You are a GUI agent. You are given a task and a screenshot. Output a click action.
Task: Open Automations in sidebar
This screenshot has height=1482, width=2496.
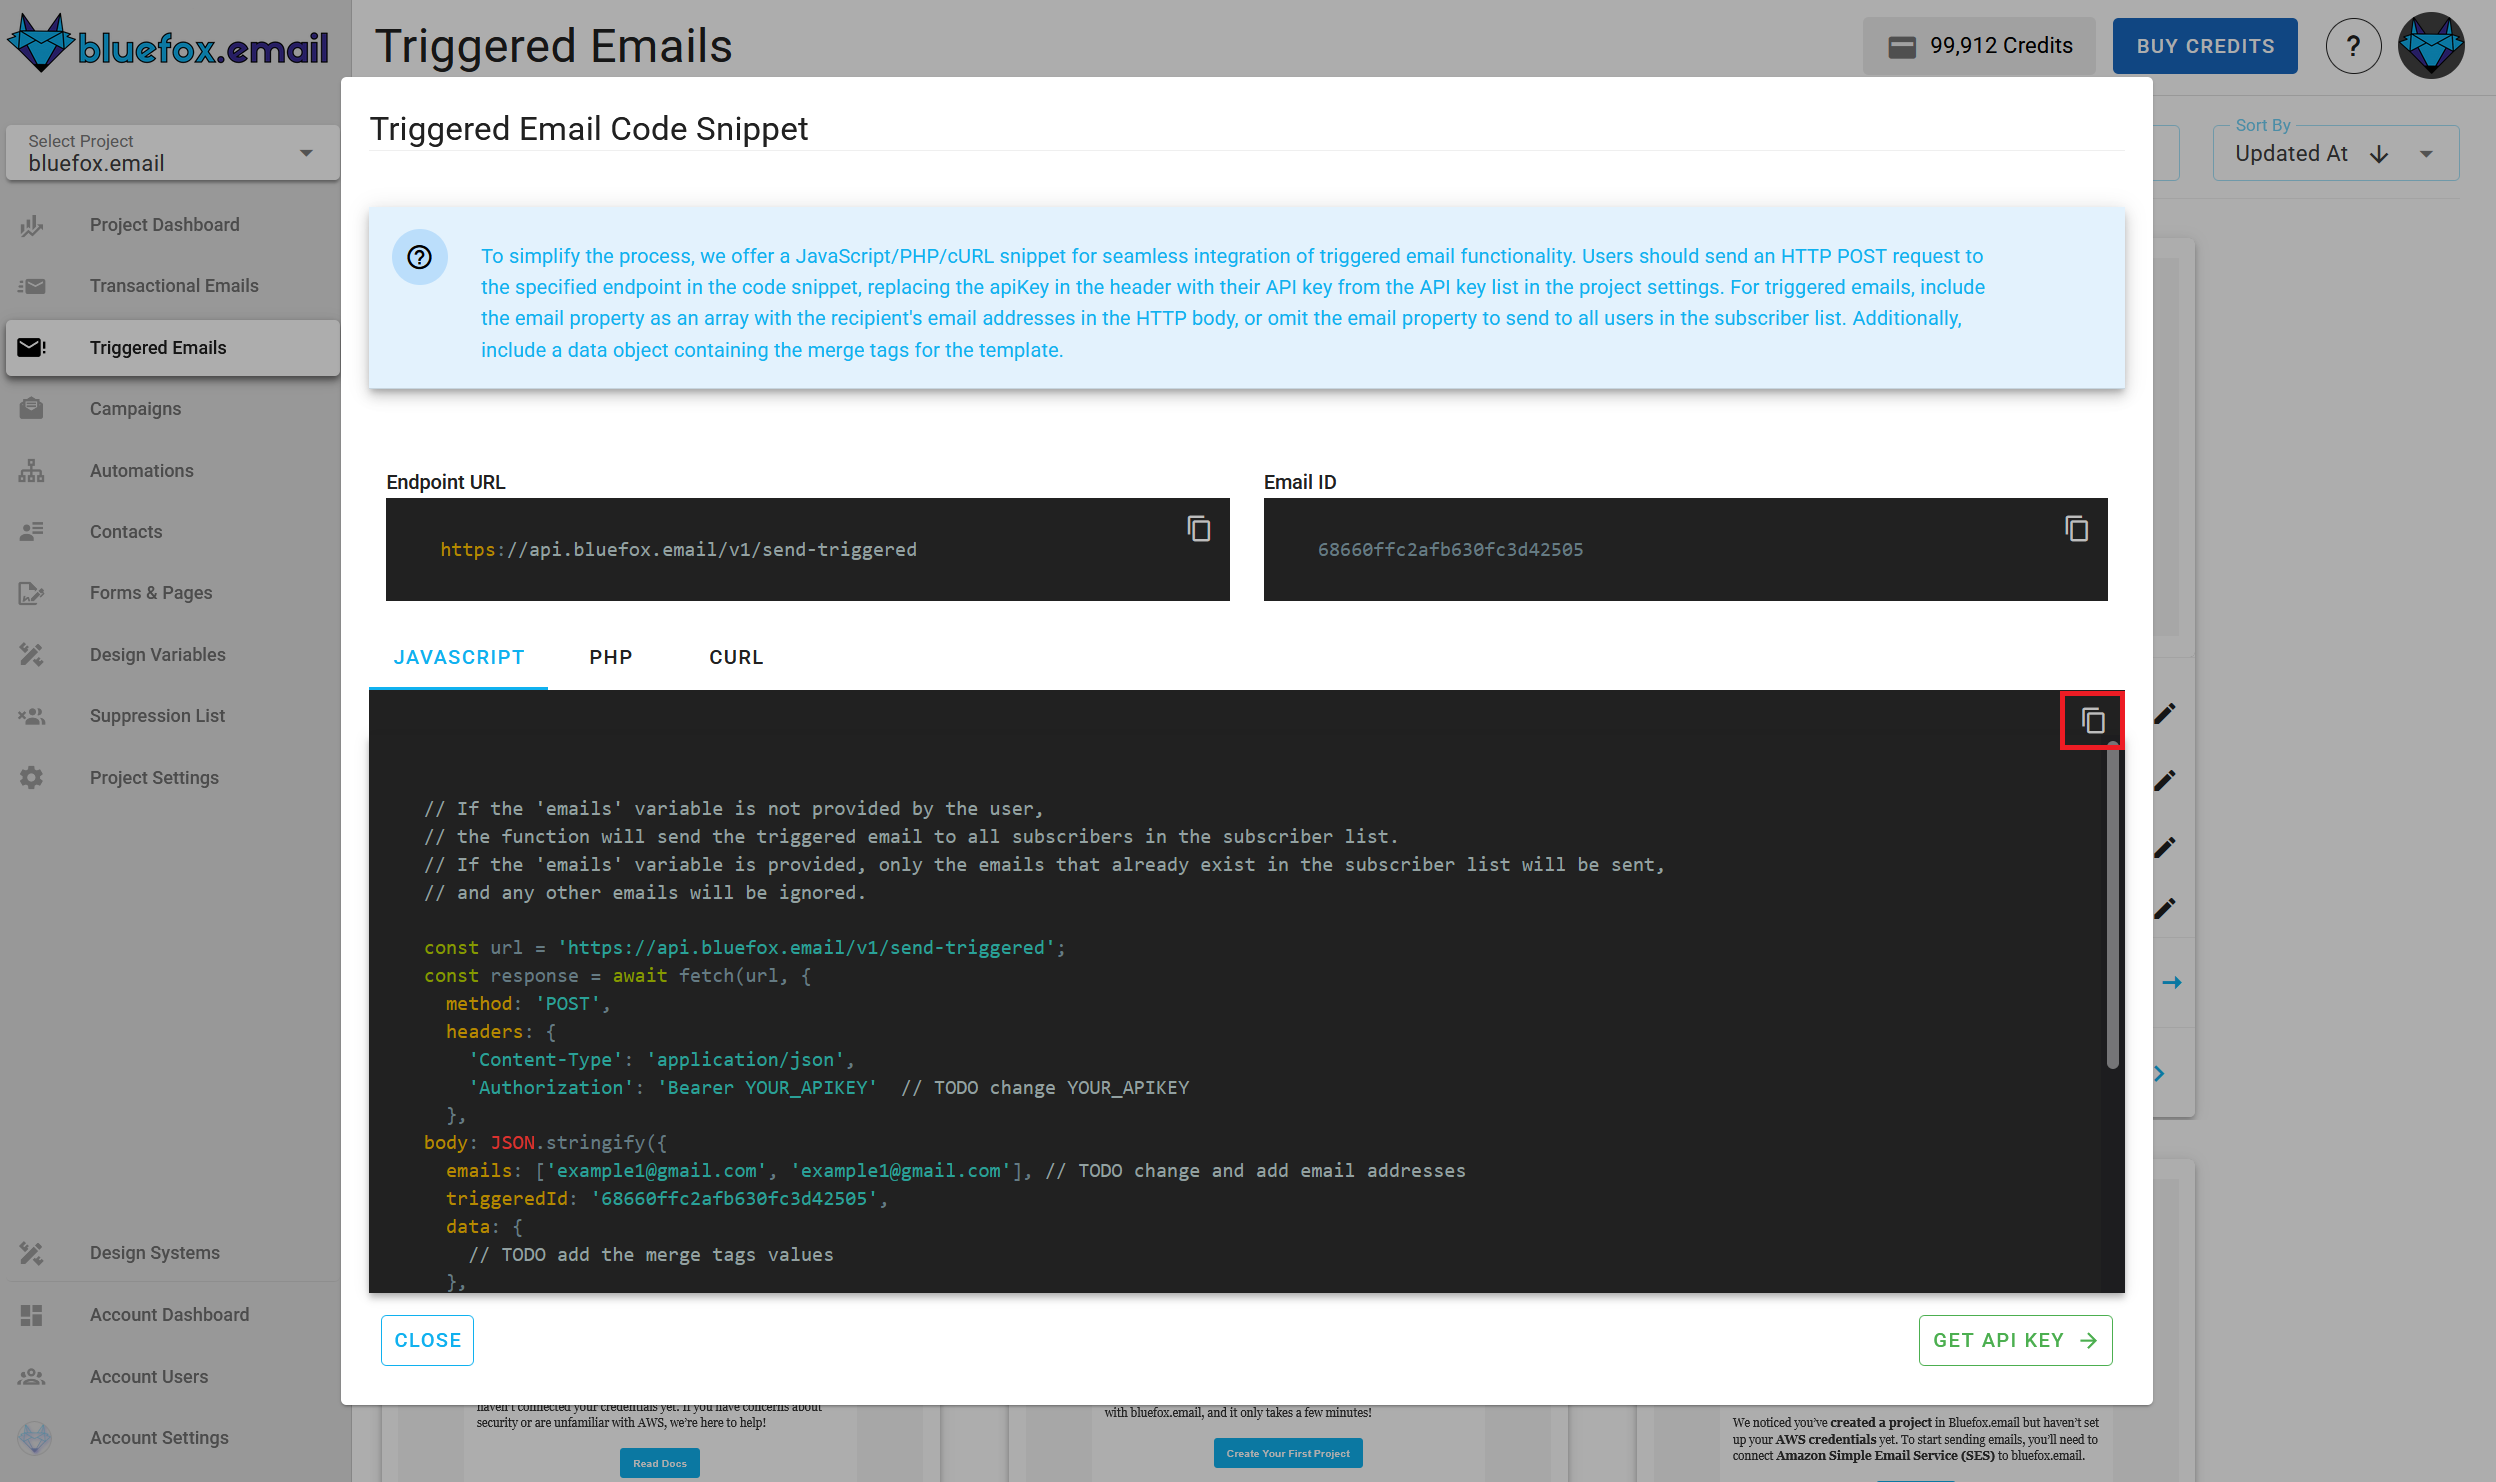(x=172, y=470)
